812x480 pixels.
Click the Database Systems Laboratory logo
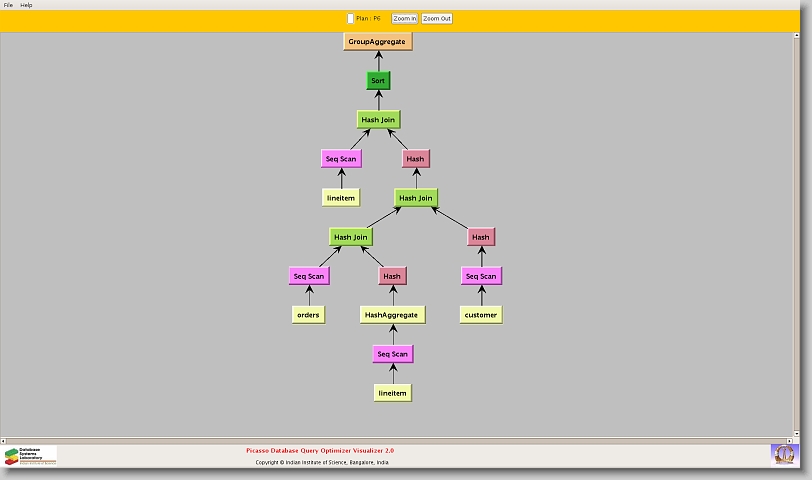tap(30, 455)
